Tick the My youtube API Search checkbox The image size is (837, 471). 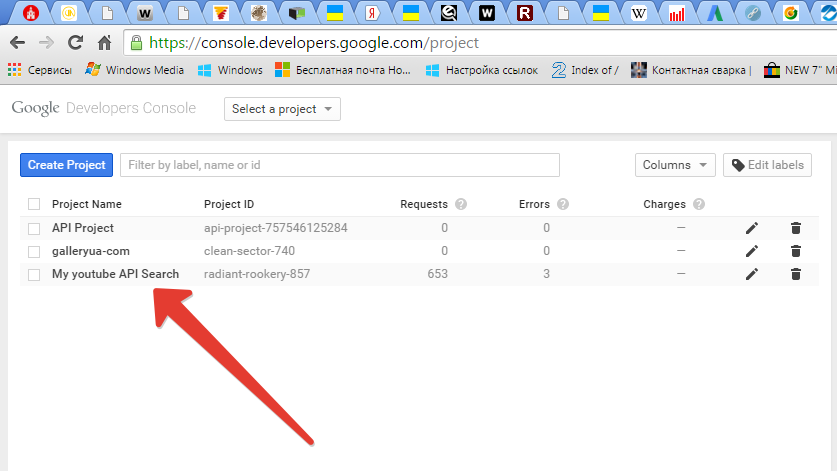click(34, 274)
